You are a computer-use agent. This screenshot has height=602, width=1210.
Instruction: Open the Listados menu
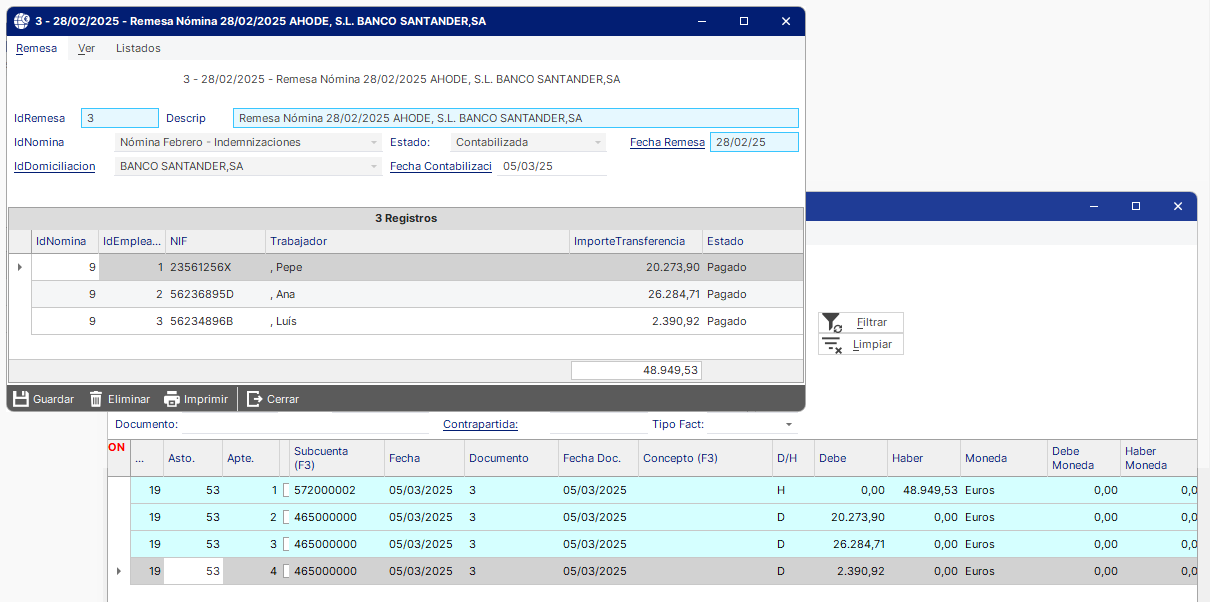(x=138, y=48)
